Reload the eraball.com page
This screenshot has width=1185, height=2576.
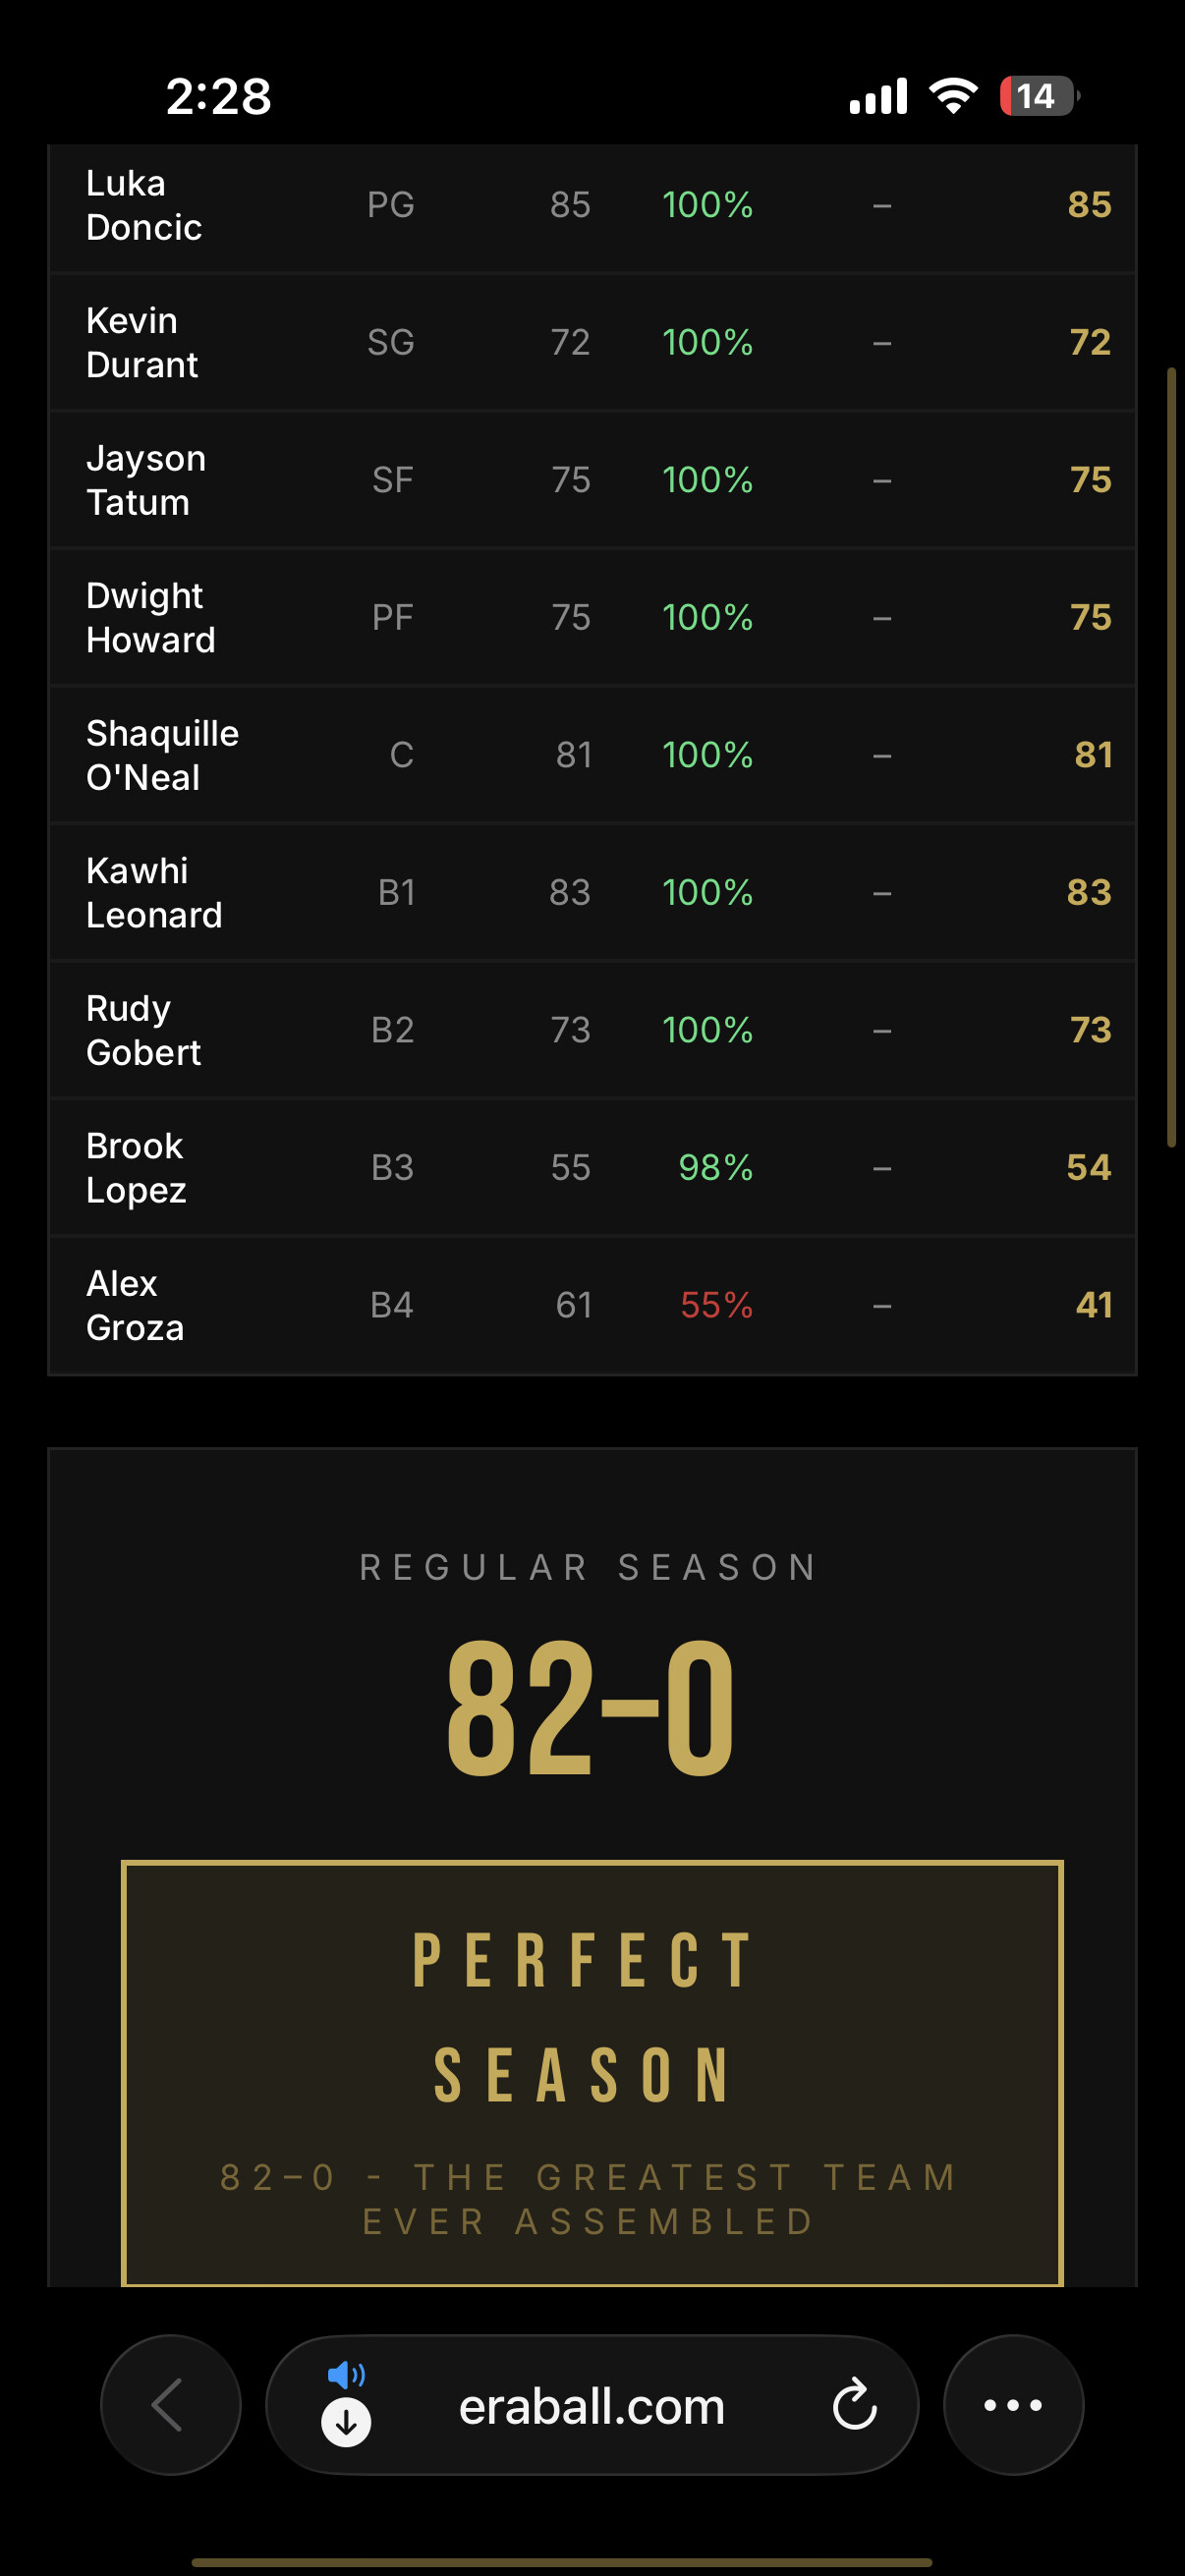[854, 2404]
